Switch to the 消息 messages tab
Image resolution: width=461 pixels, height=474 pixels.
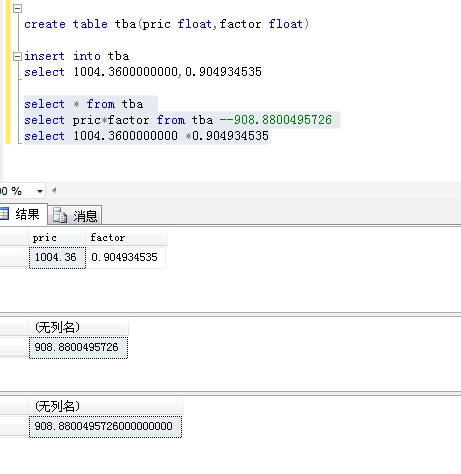click(x=75, y=215)
